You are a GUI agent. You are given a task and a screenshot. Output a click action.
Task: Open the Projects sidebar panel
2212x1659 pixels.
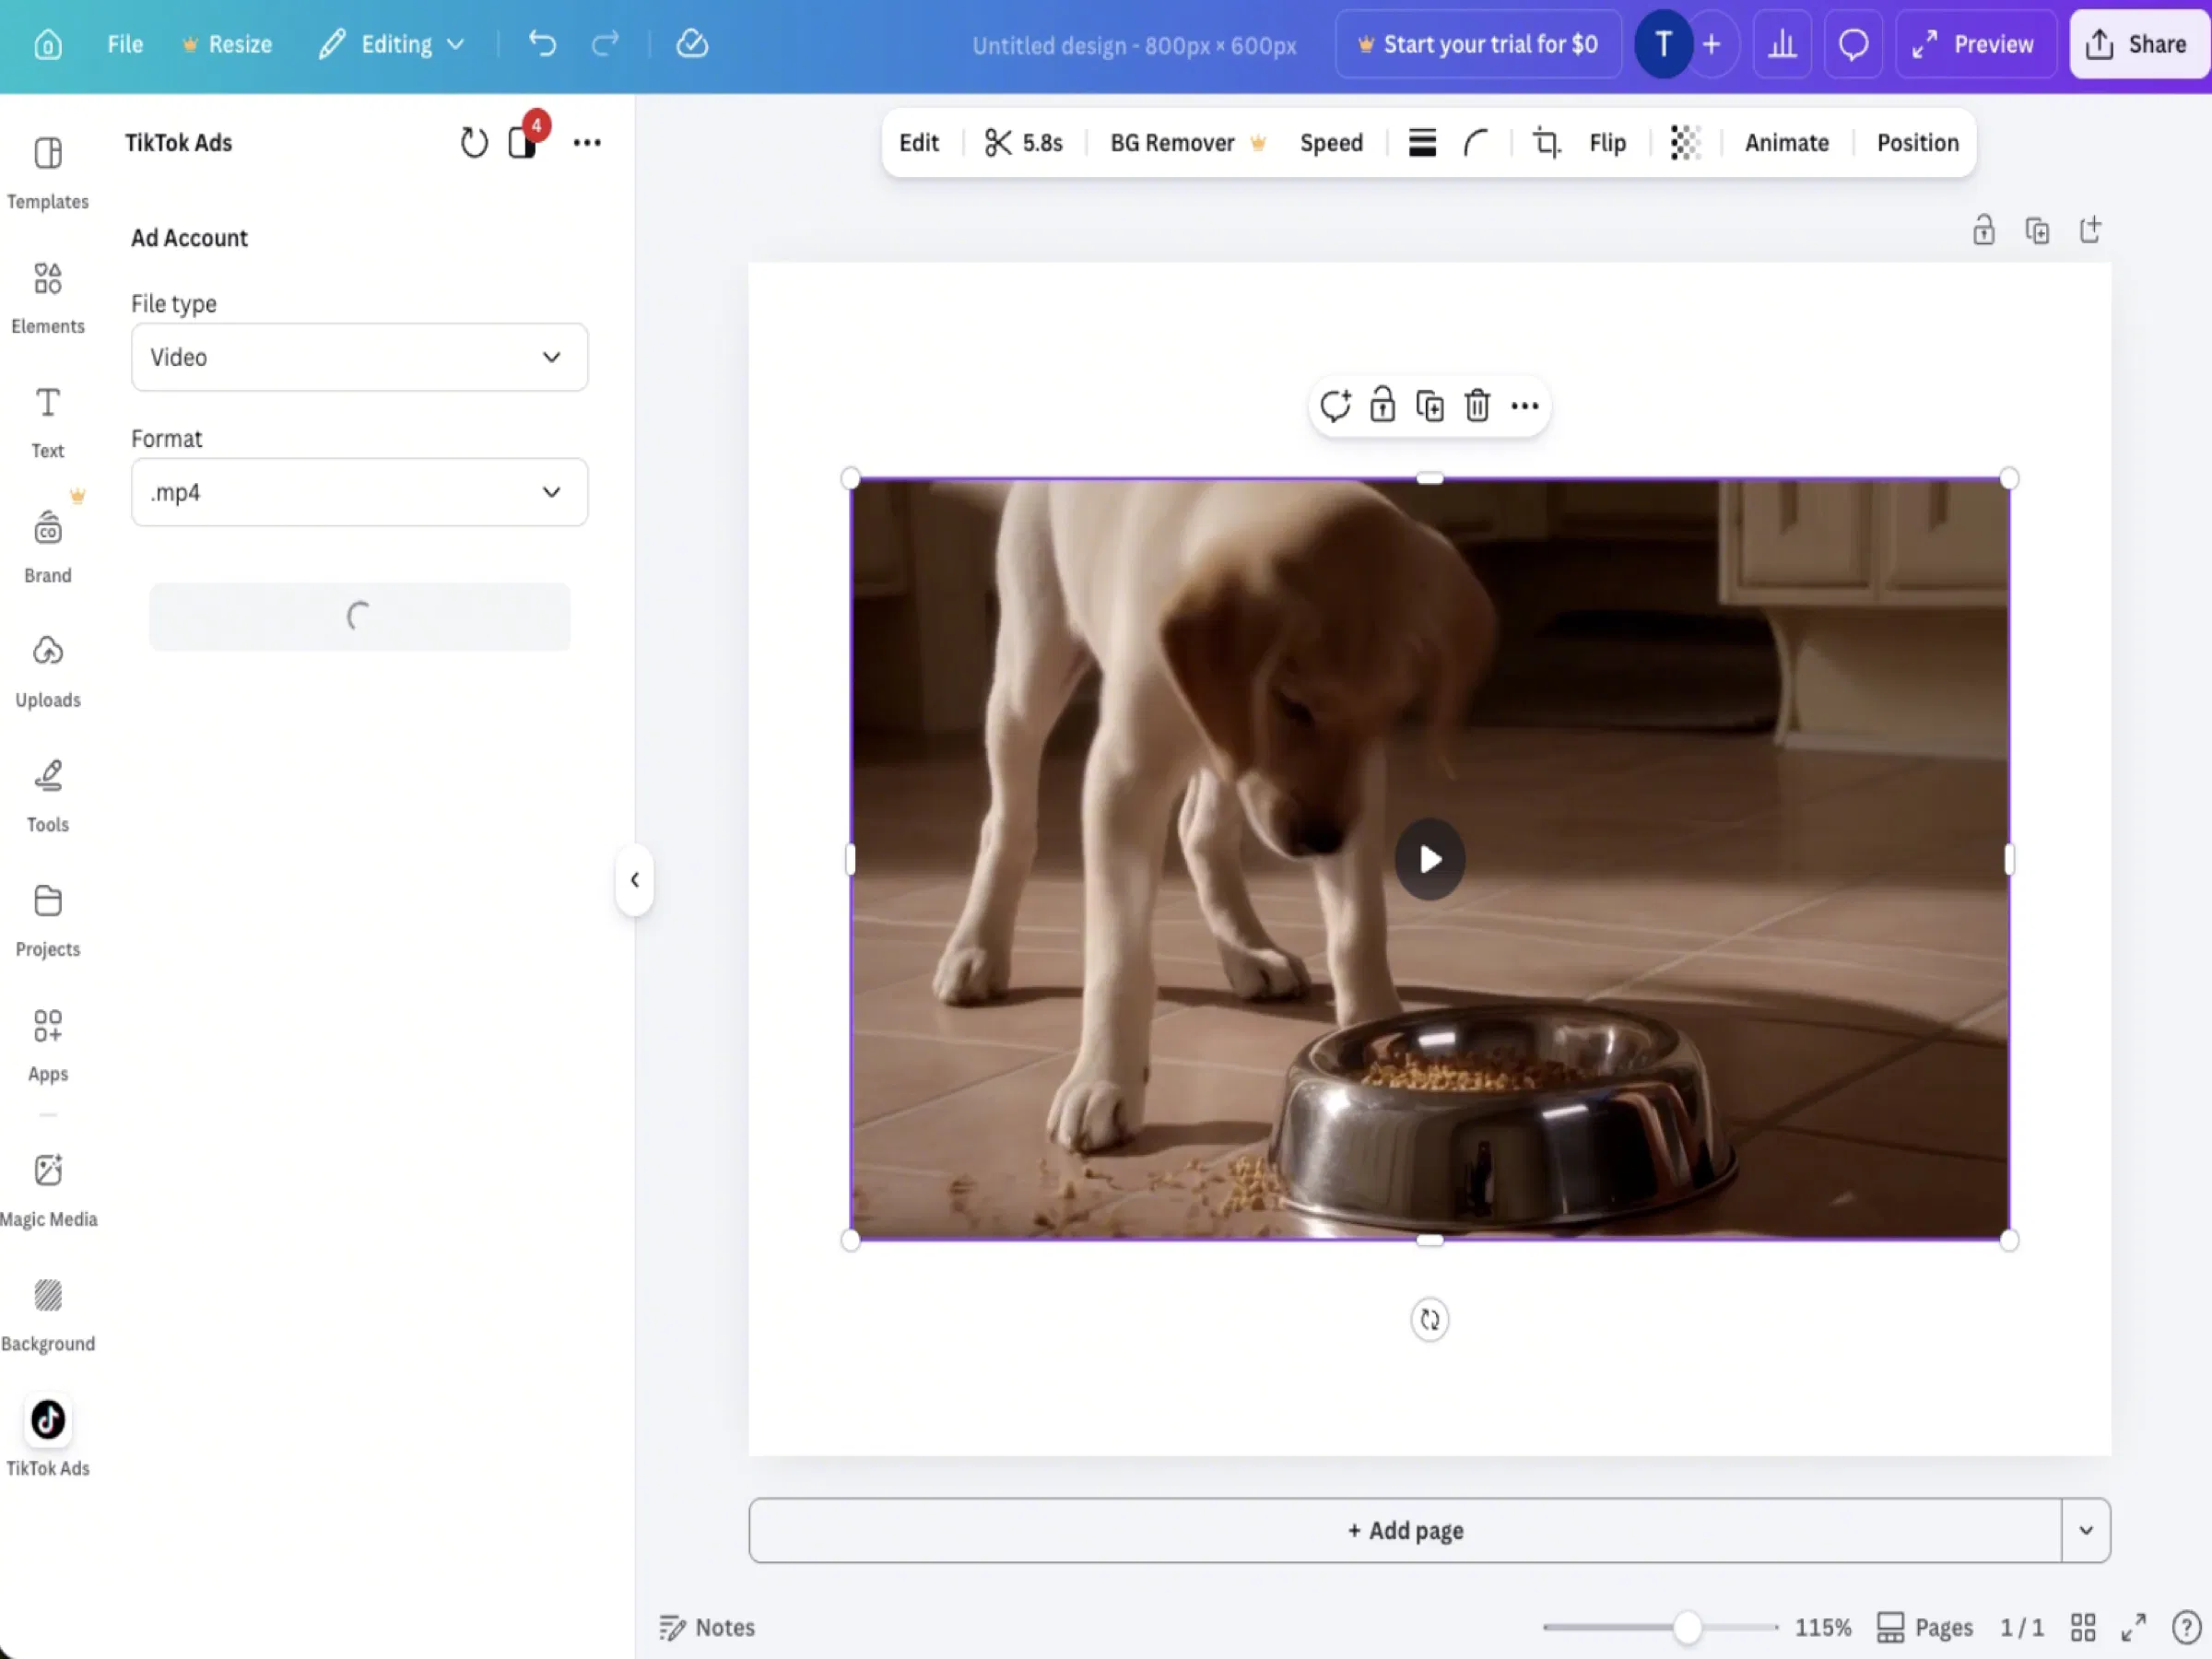coord(48,920)
